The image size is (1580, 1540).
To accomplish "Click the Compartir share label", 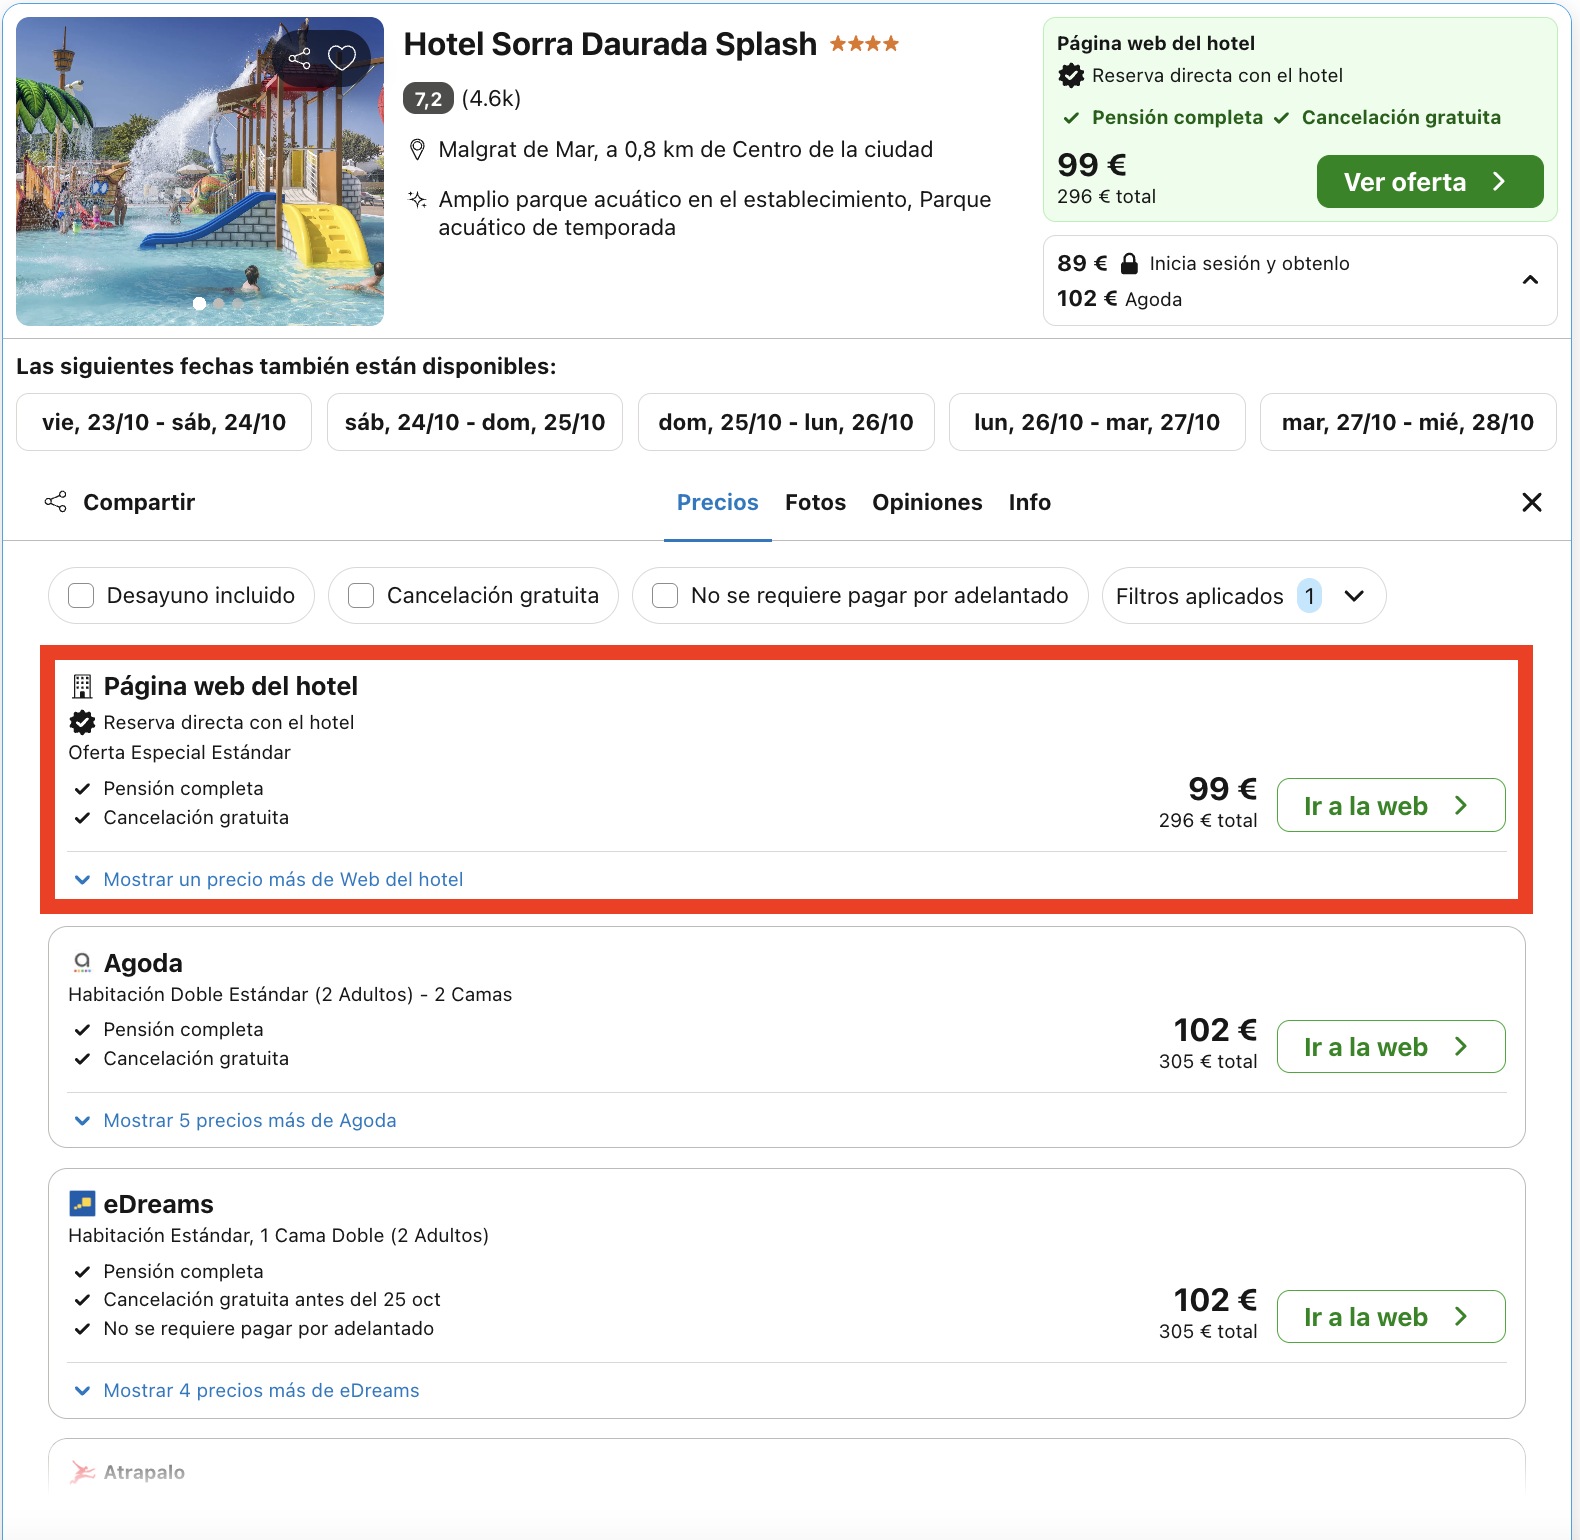I will coord(139,502).
